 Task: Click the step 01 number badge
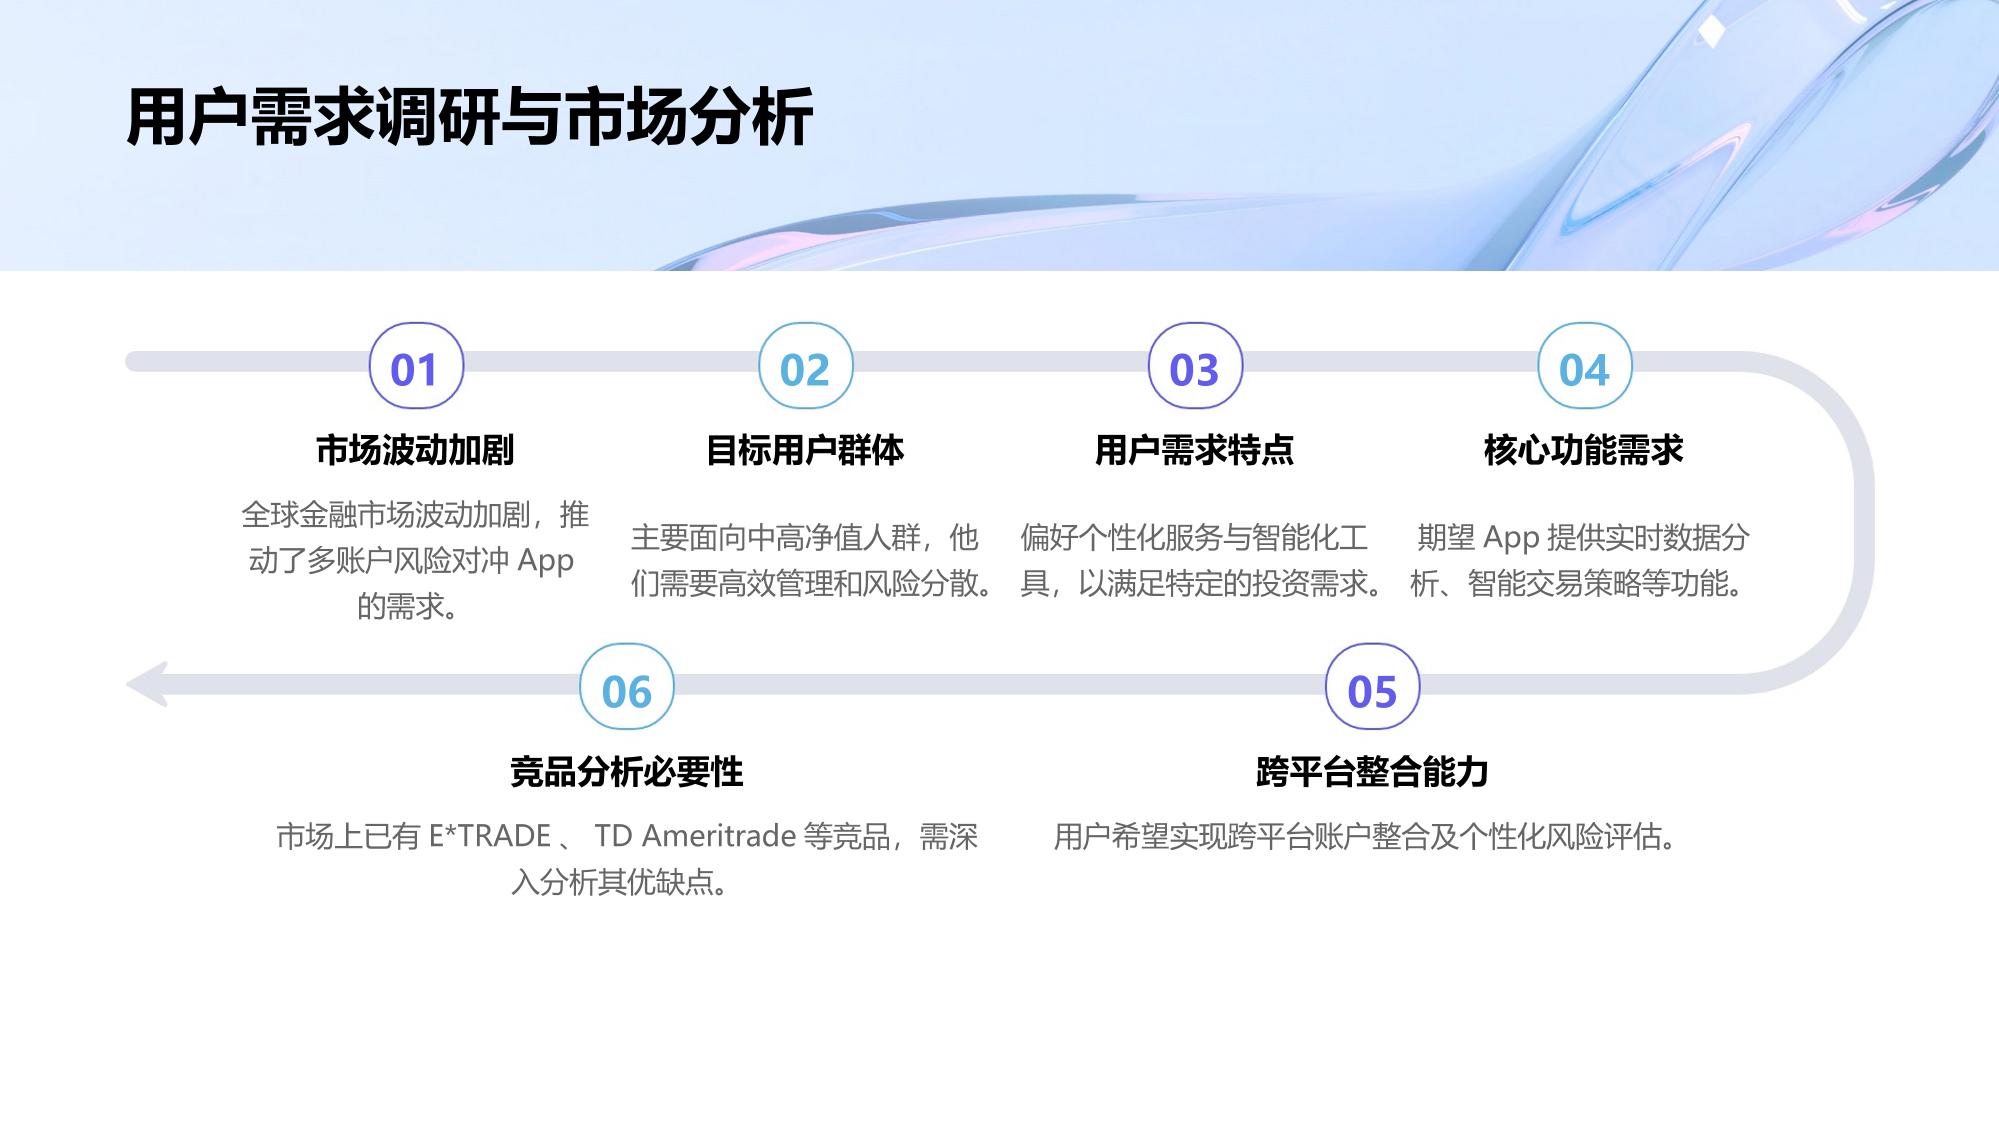pos(416,366)
